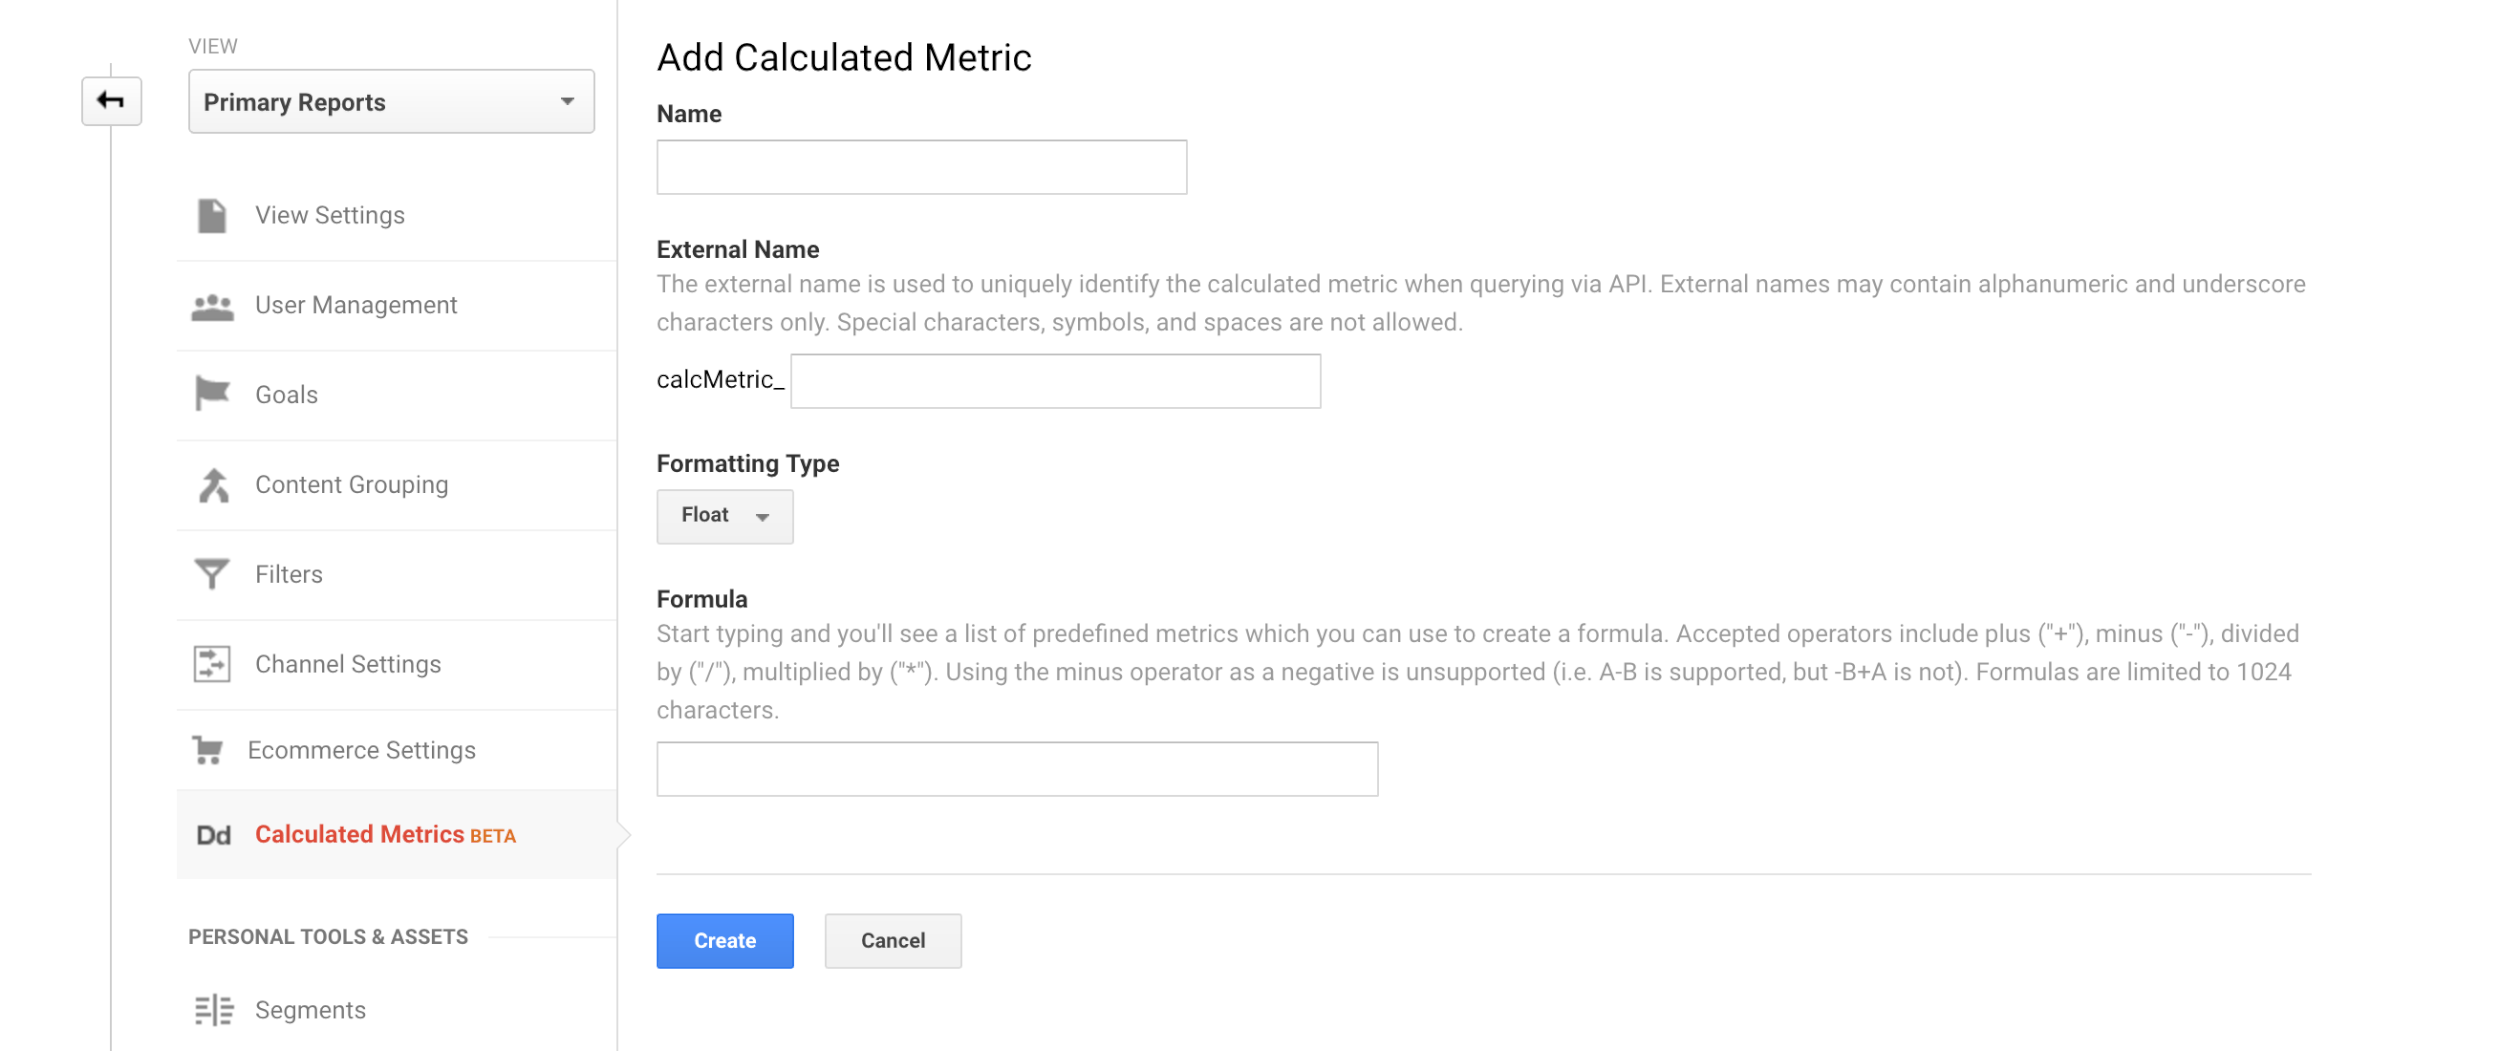The height and width of the screenshot is (1051, 2500).
Task: Click the calcMetric_ external name field
Action: (1055, 381)
